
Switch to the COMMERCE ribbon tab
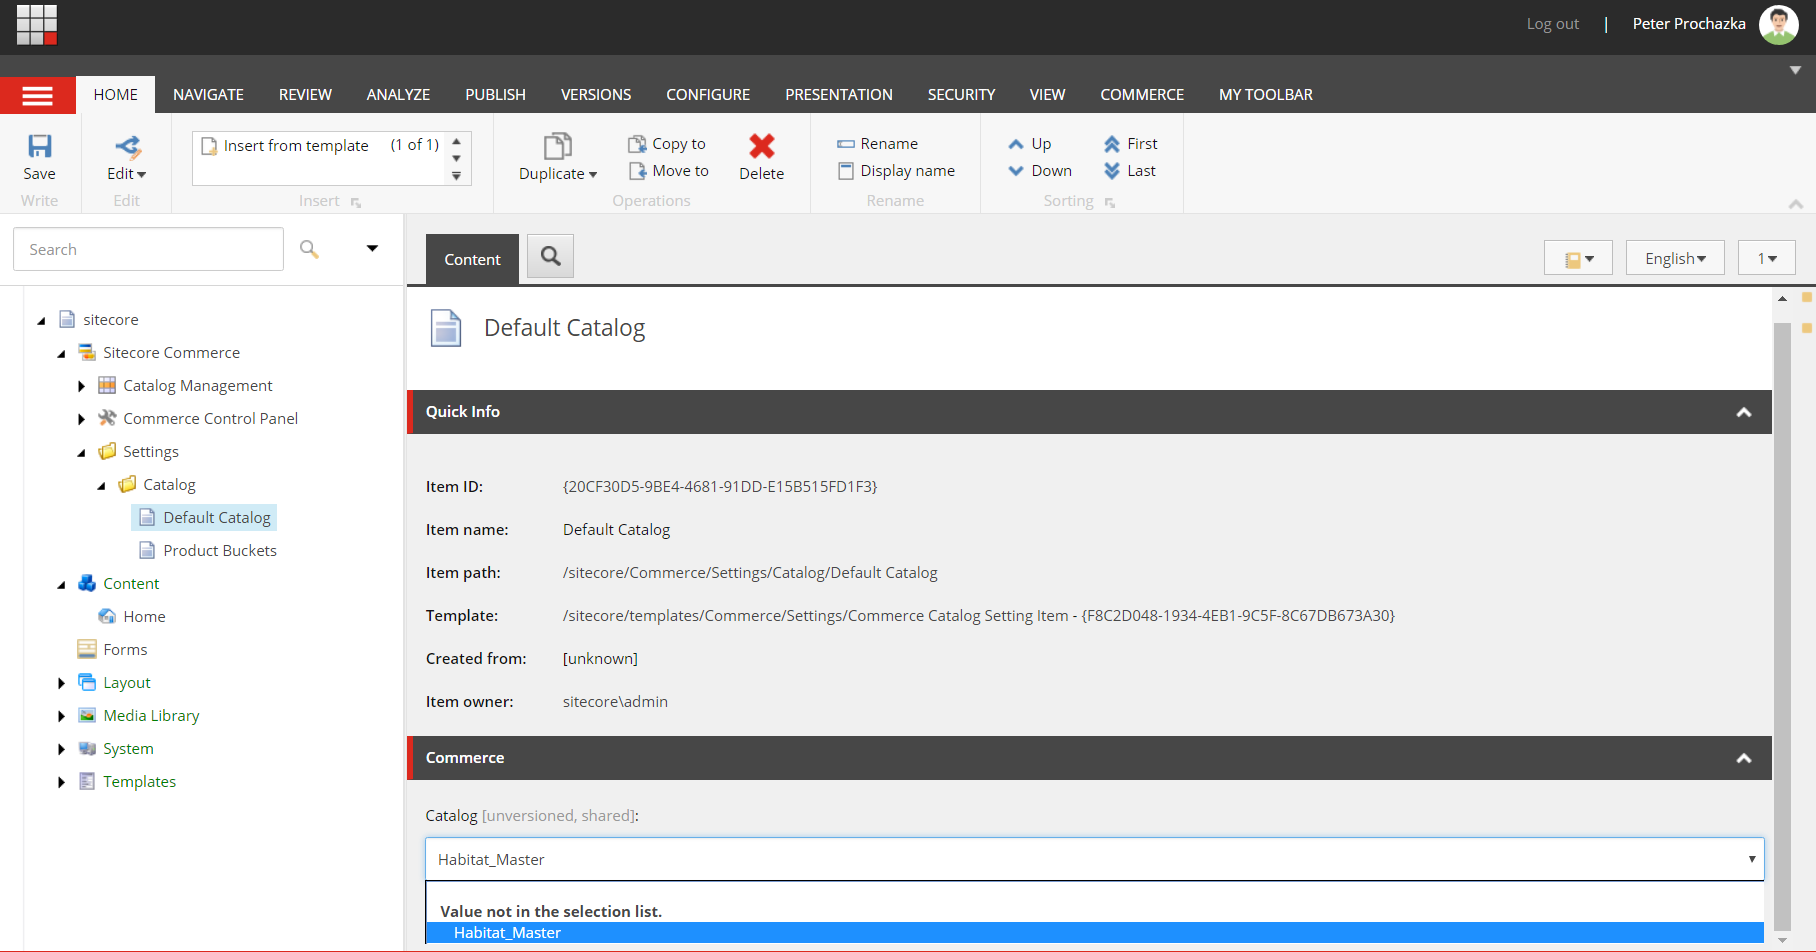coord(1142,95)
